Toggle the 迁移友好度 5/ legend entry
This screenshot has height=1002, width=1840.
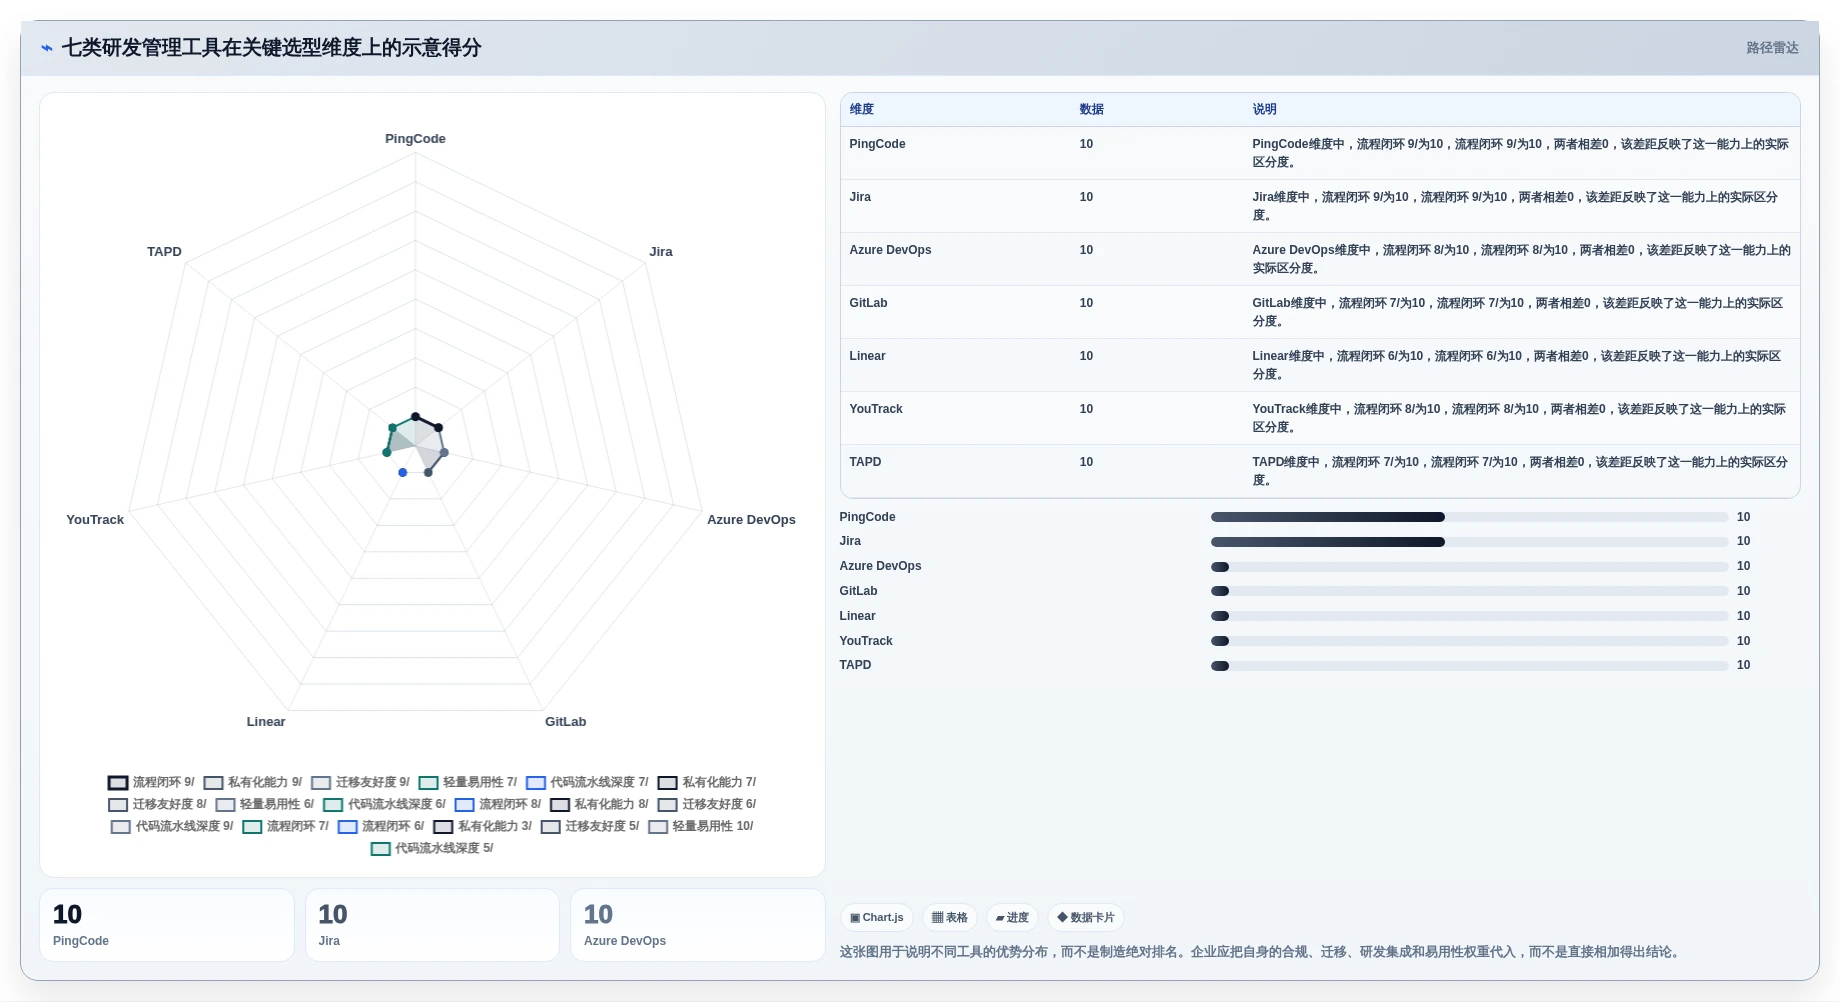tap(589, 826)
